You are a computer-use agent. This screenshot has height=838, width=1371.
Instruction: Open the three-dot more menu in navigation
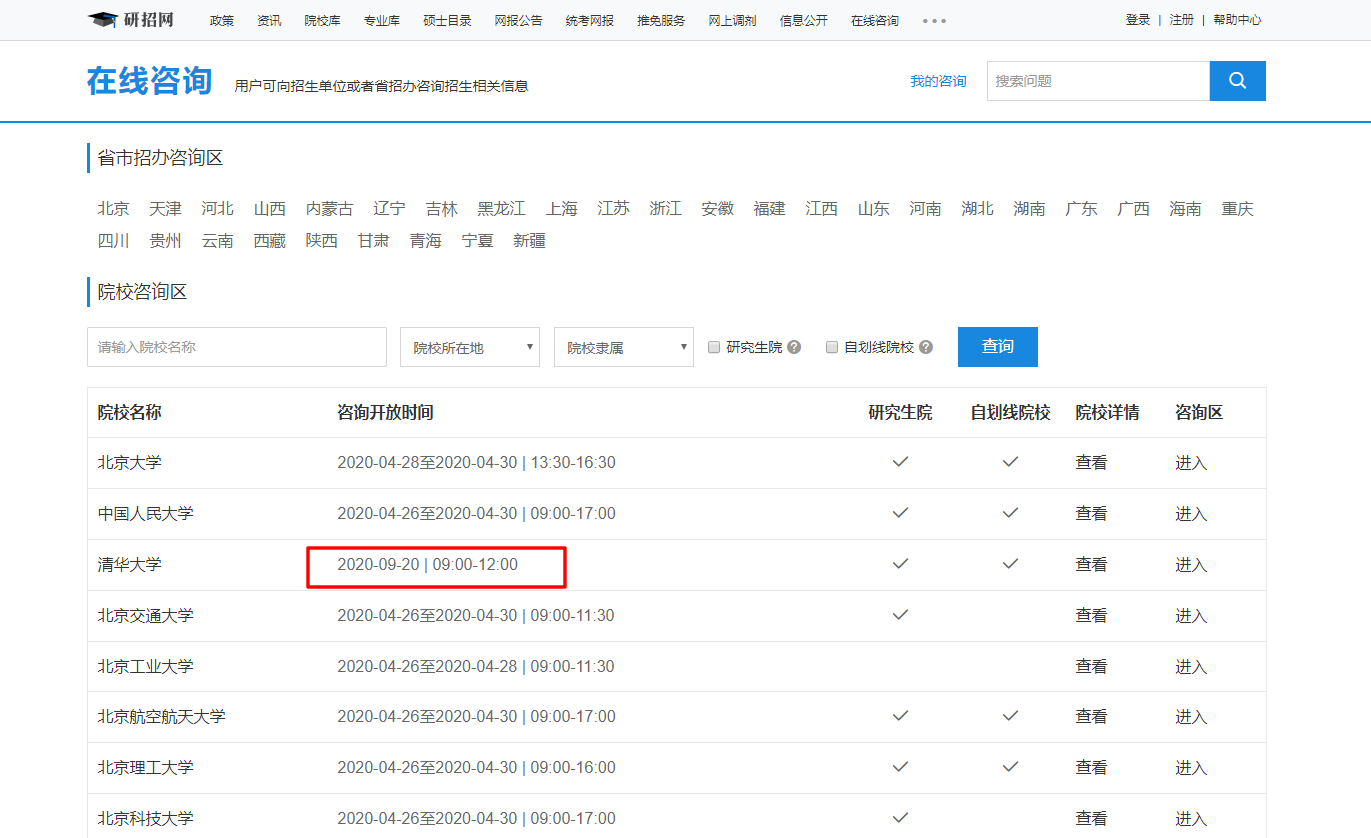click(934, 21)
